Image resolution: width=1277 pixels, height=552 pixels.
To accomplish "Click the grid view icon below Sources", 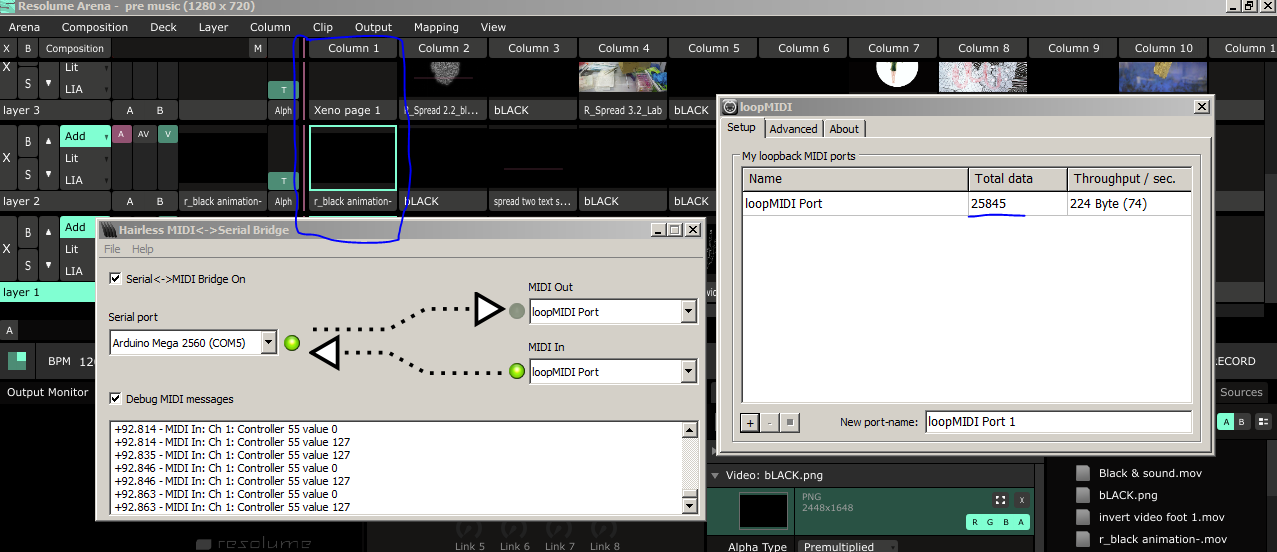I will tap(1263, 422).
